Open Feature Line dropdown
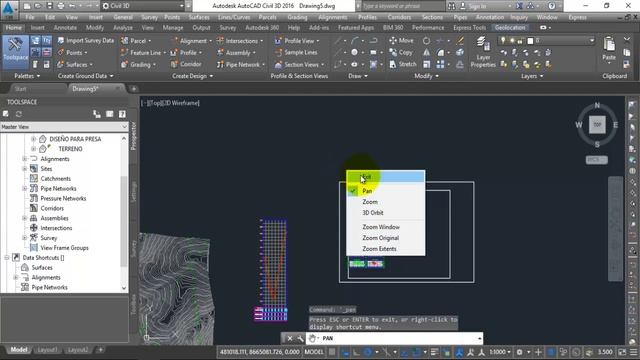The height and width of the screenshot is (360, 640). (x=143, y=53)
